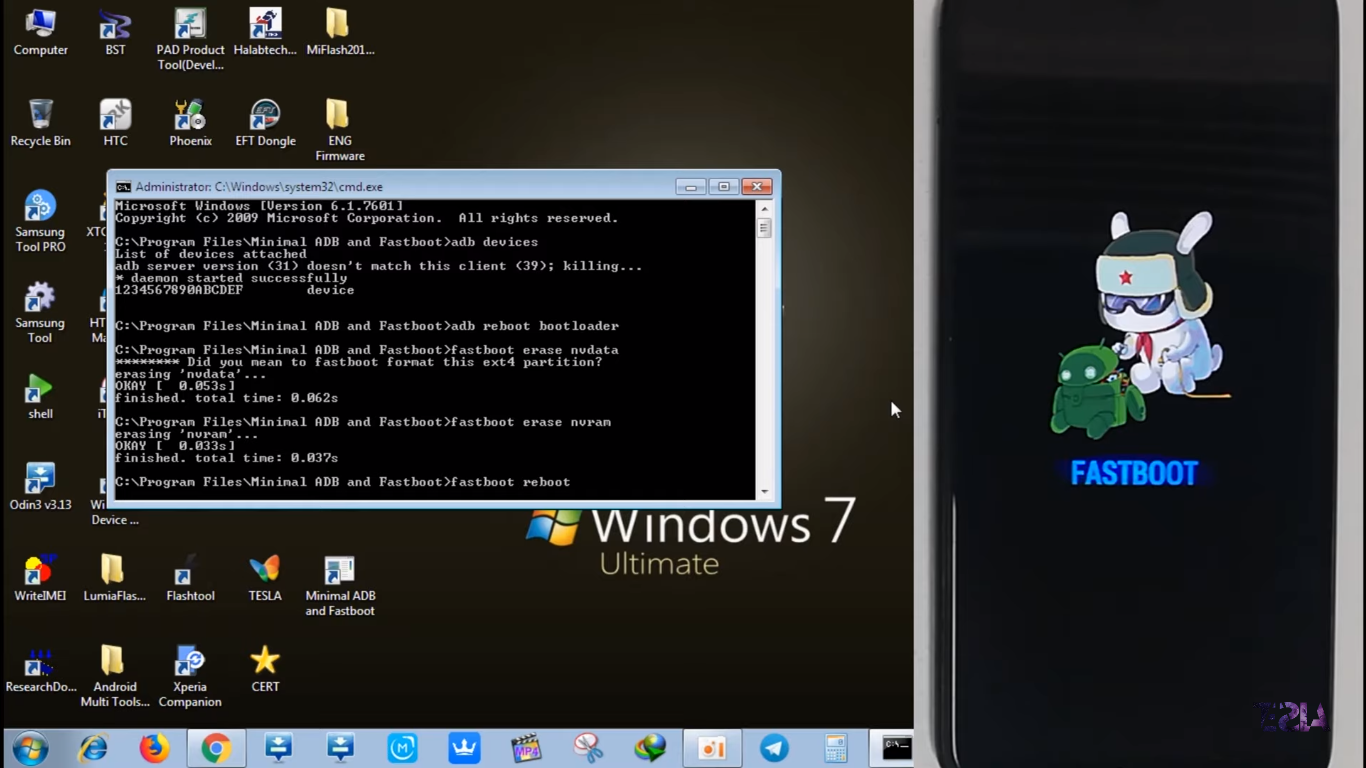Click the cmd scrollbar down arrow
1366x768 pixels.
(764, 491)
